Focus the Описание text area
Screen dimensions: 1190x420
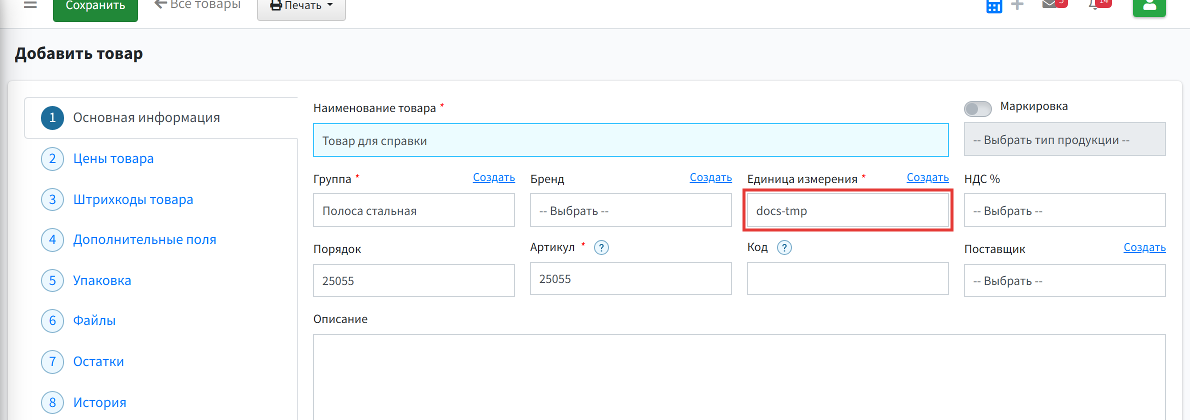[738, 377]
